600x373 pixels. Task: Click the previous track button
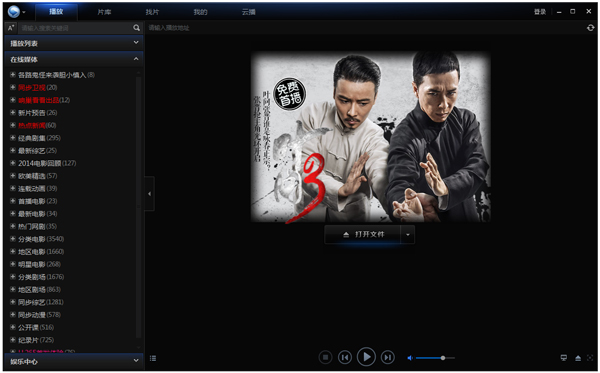(345, 357)
